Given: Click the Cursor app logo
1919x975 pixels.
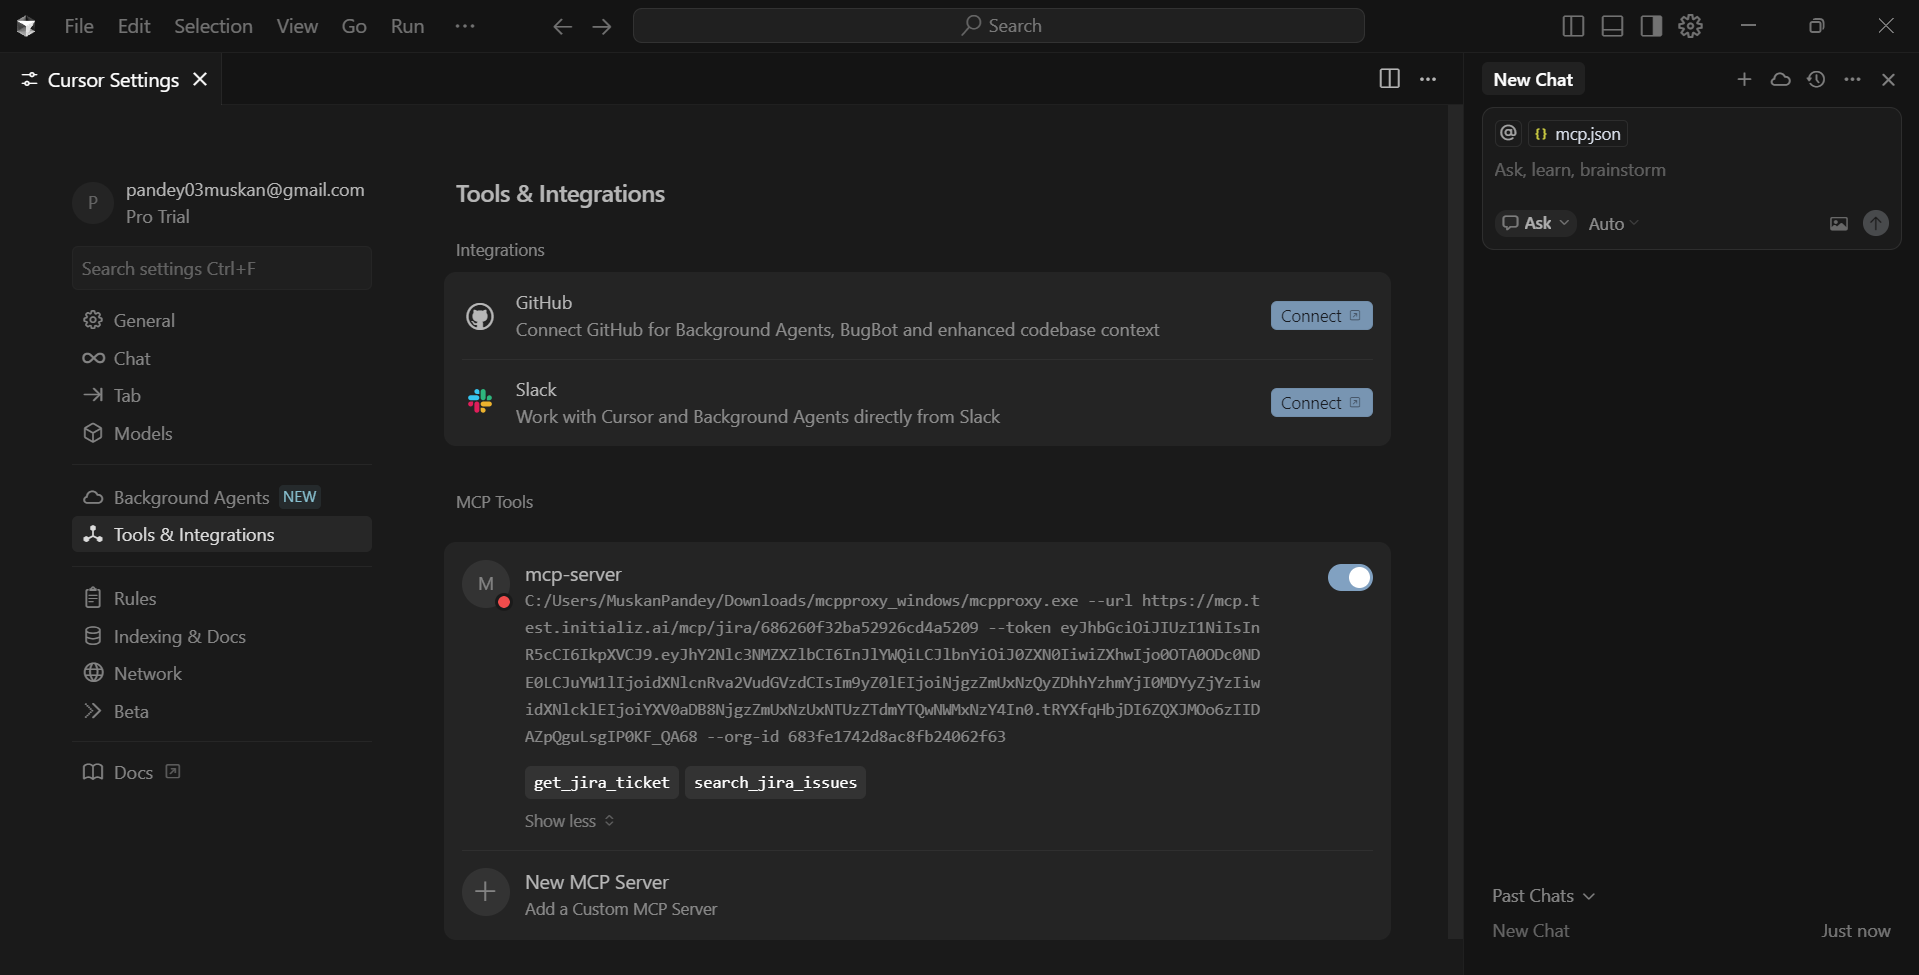Looking at the screenshot, I should [x=26, y=26].
